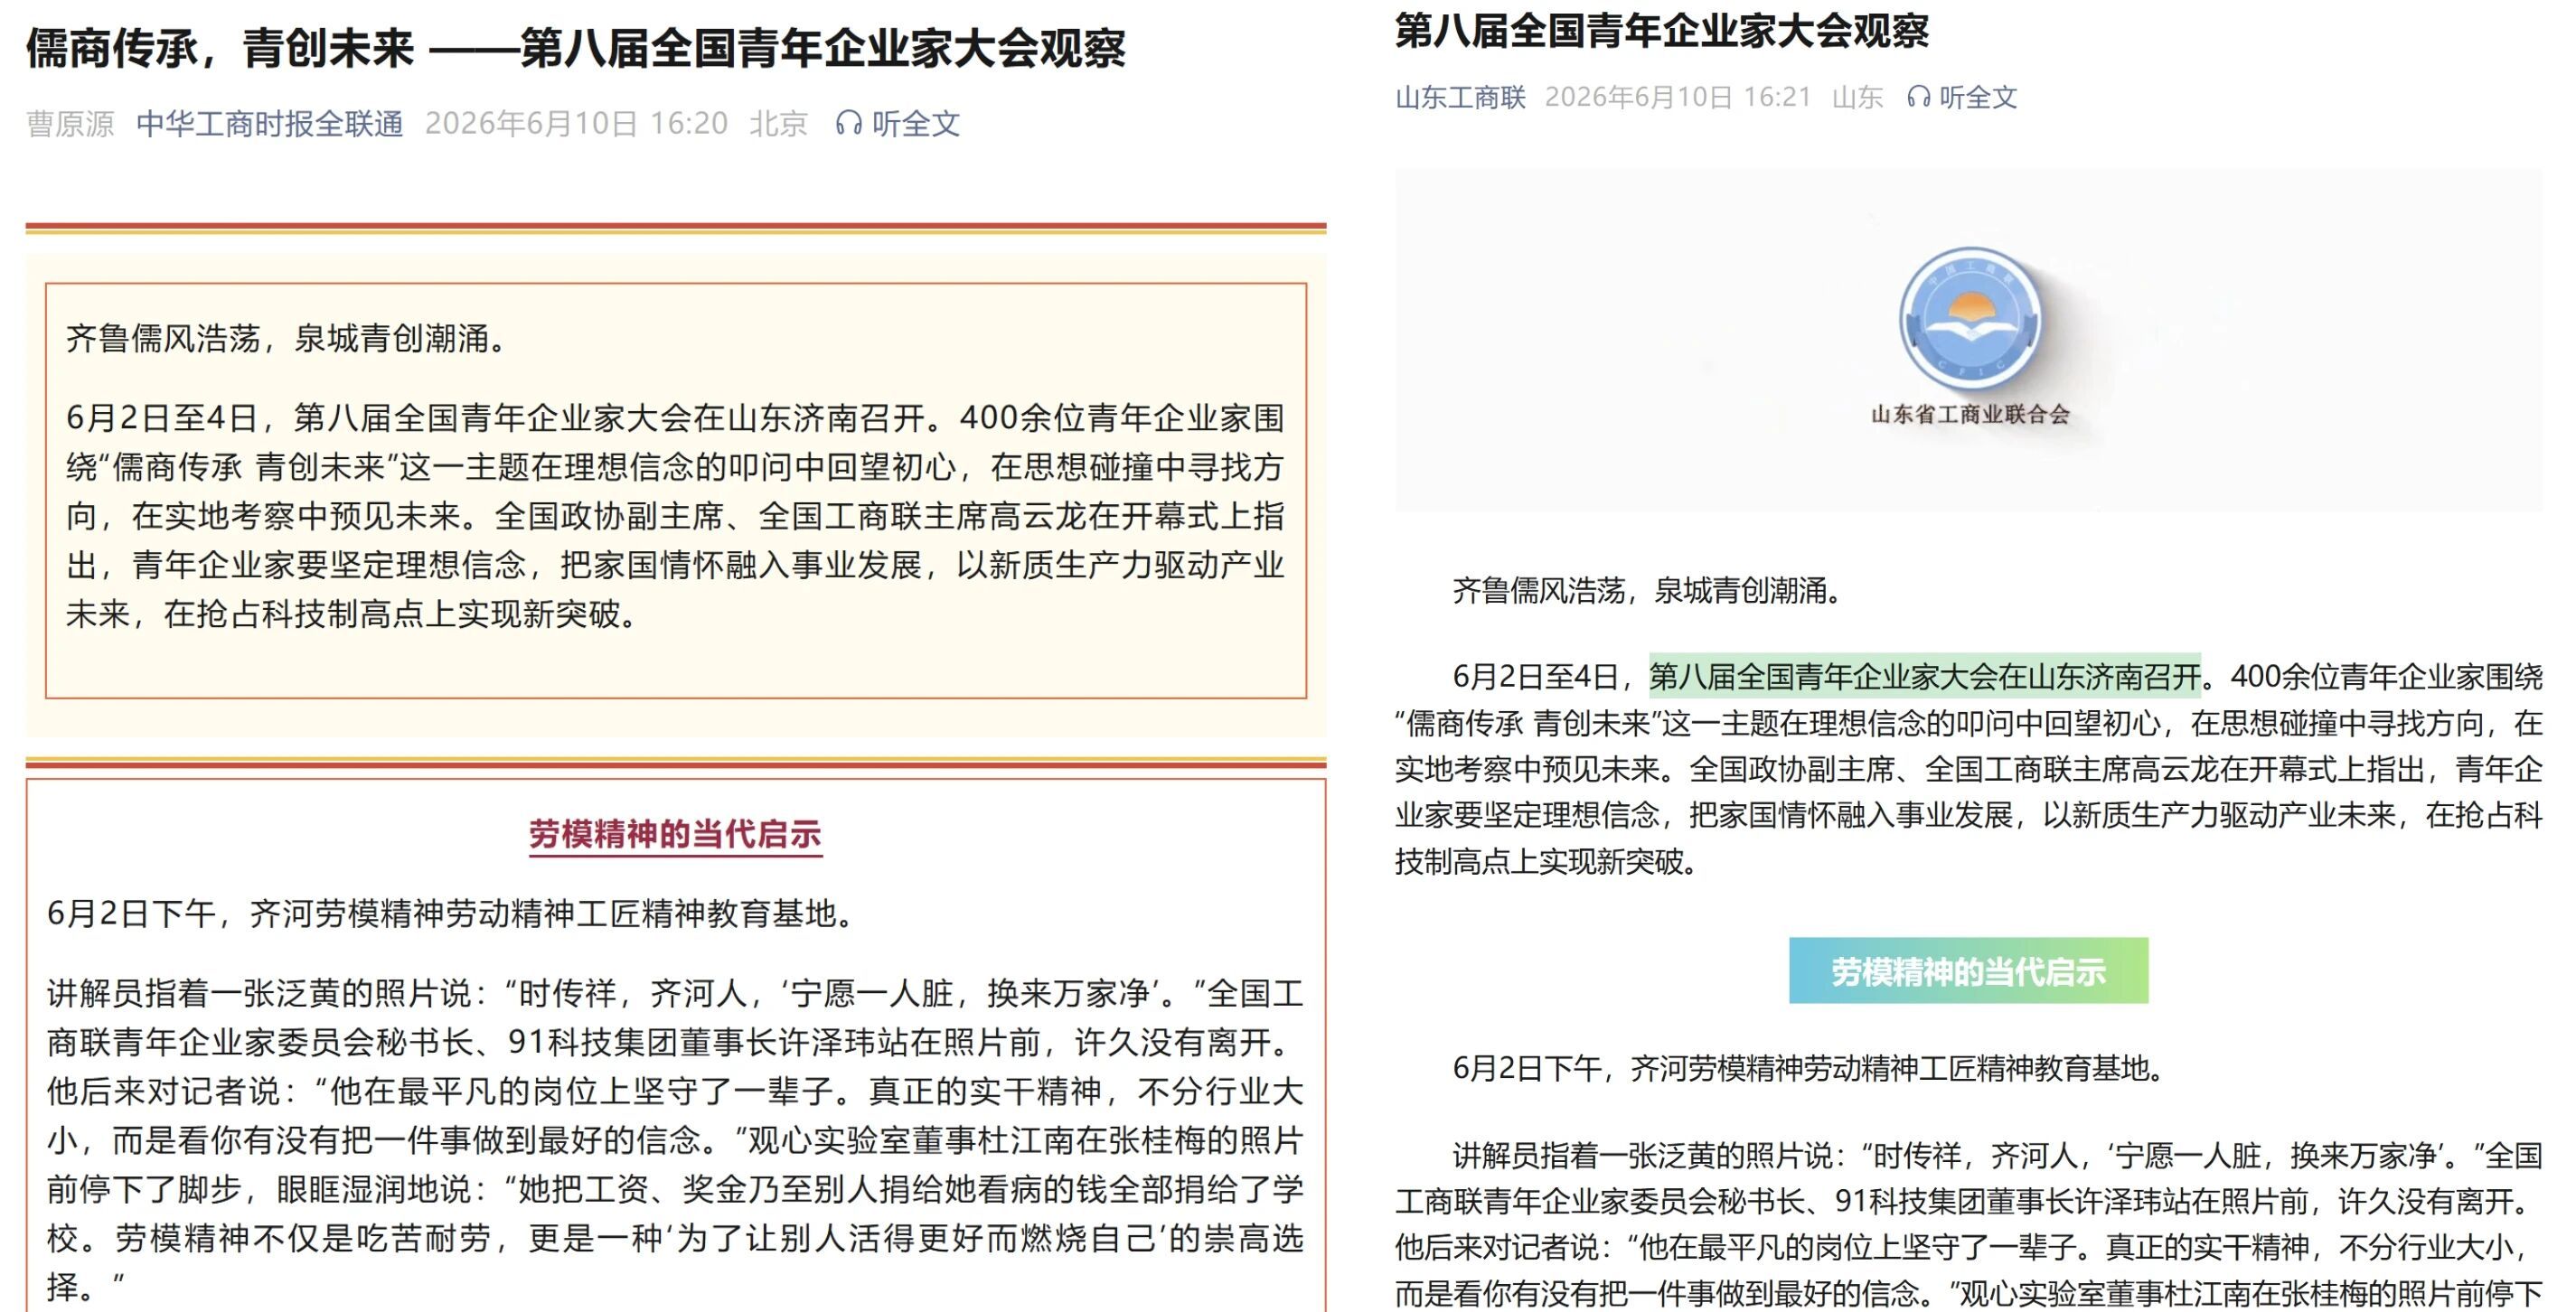This screenshot has width=2576, height=1312.
Task: Click author name 曹原源
Action: pyautogui.click(x=70, y=124)
